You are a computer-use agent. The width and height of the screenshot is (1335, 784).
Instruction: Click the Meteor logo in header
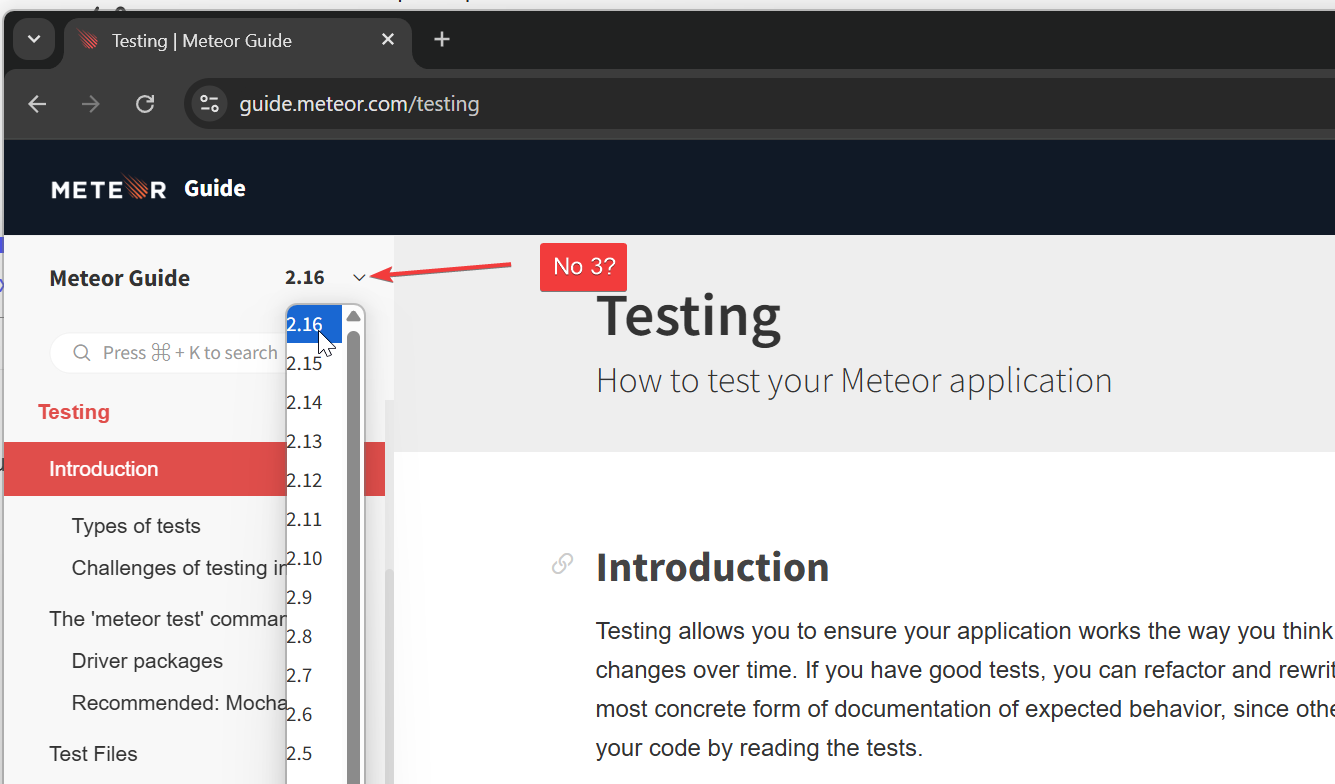[x=109, y=188]
